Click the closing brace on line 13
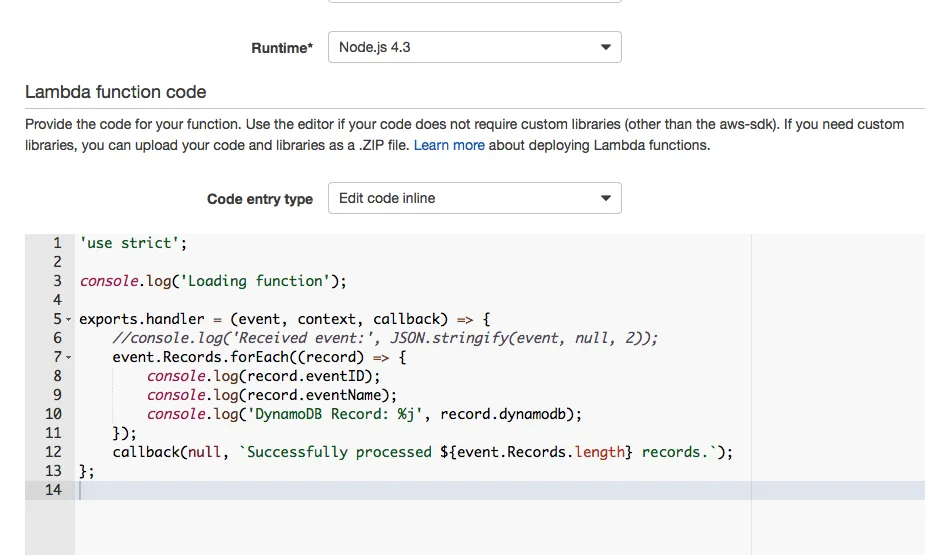942x555 pixels. pos(84,471)
